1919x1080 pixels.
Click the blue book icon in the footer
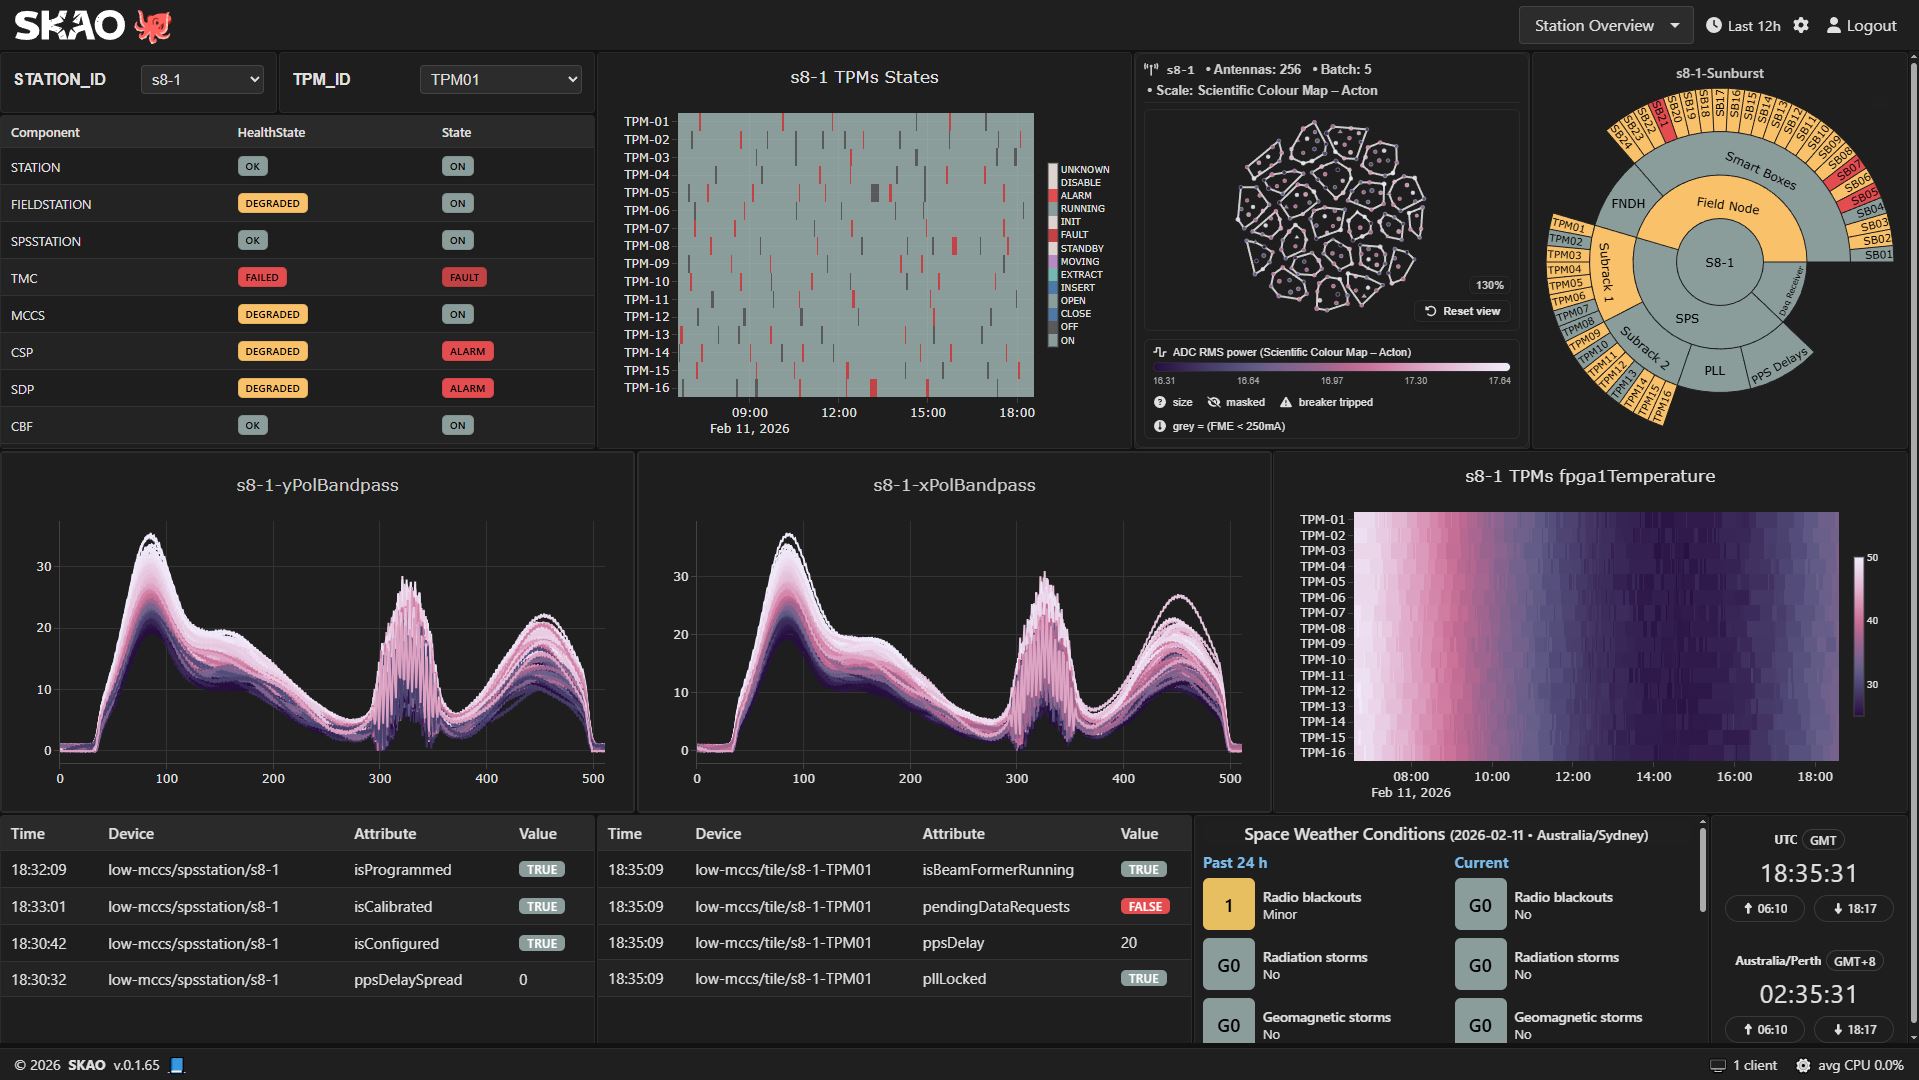click(x=177, y=1065)
